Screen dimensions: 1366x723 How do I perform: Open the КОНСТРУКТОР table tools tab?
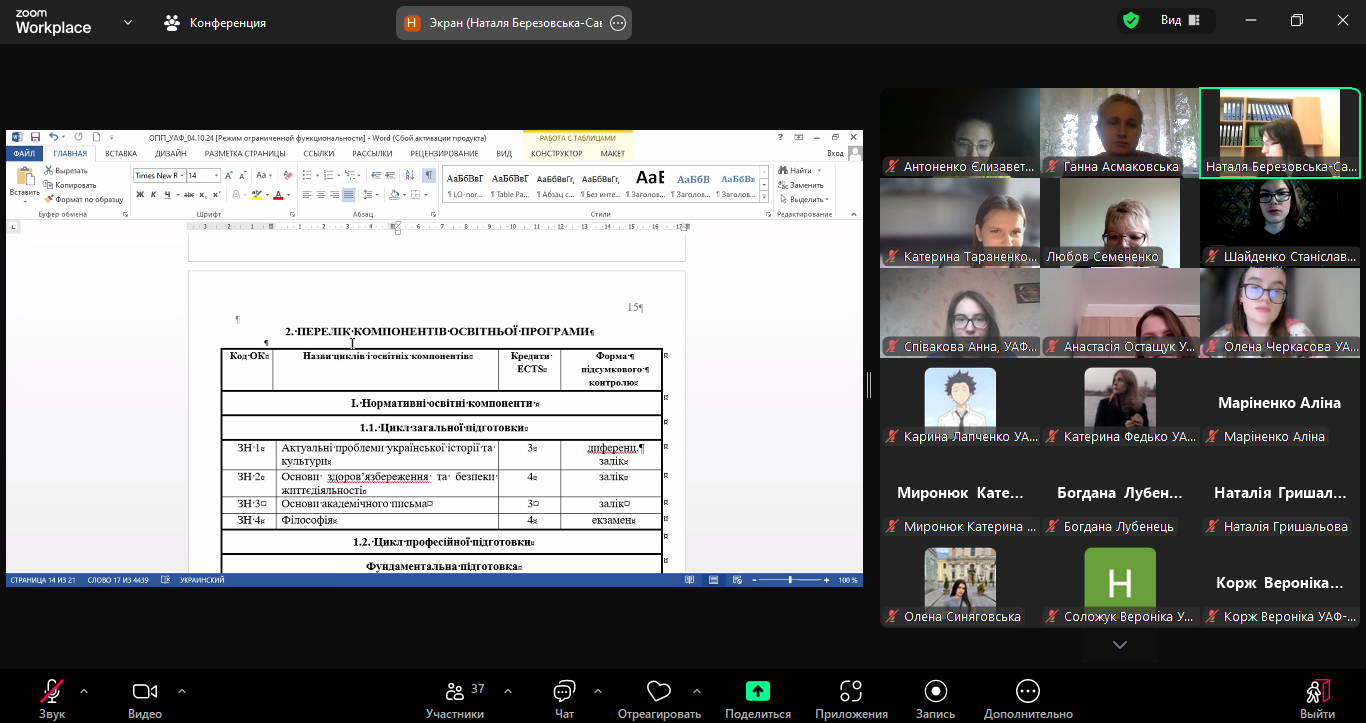coord(556,154)
